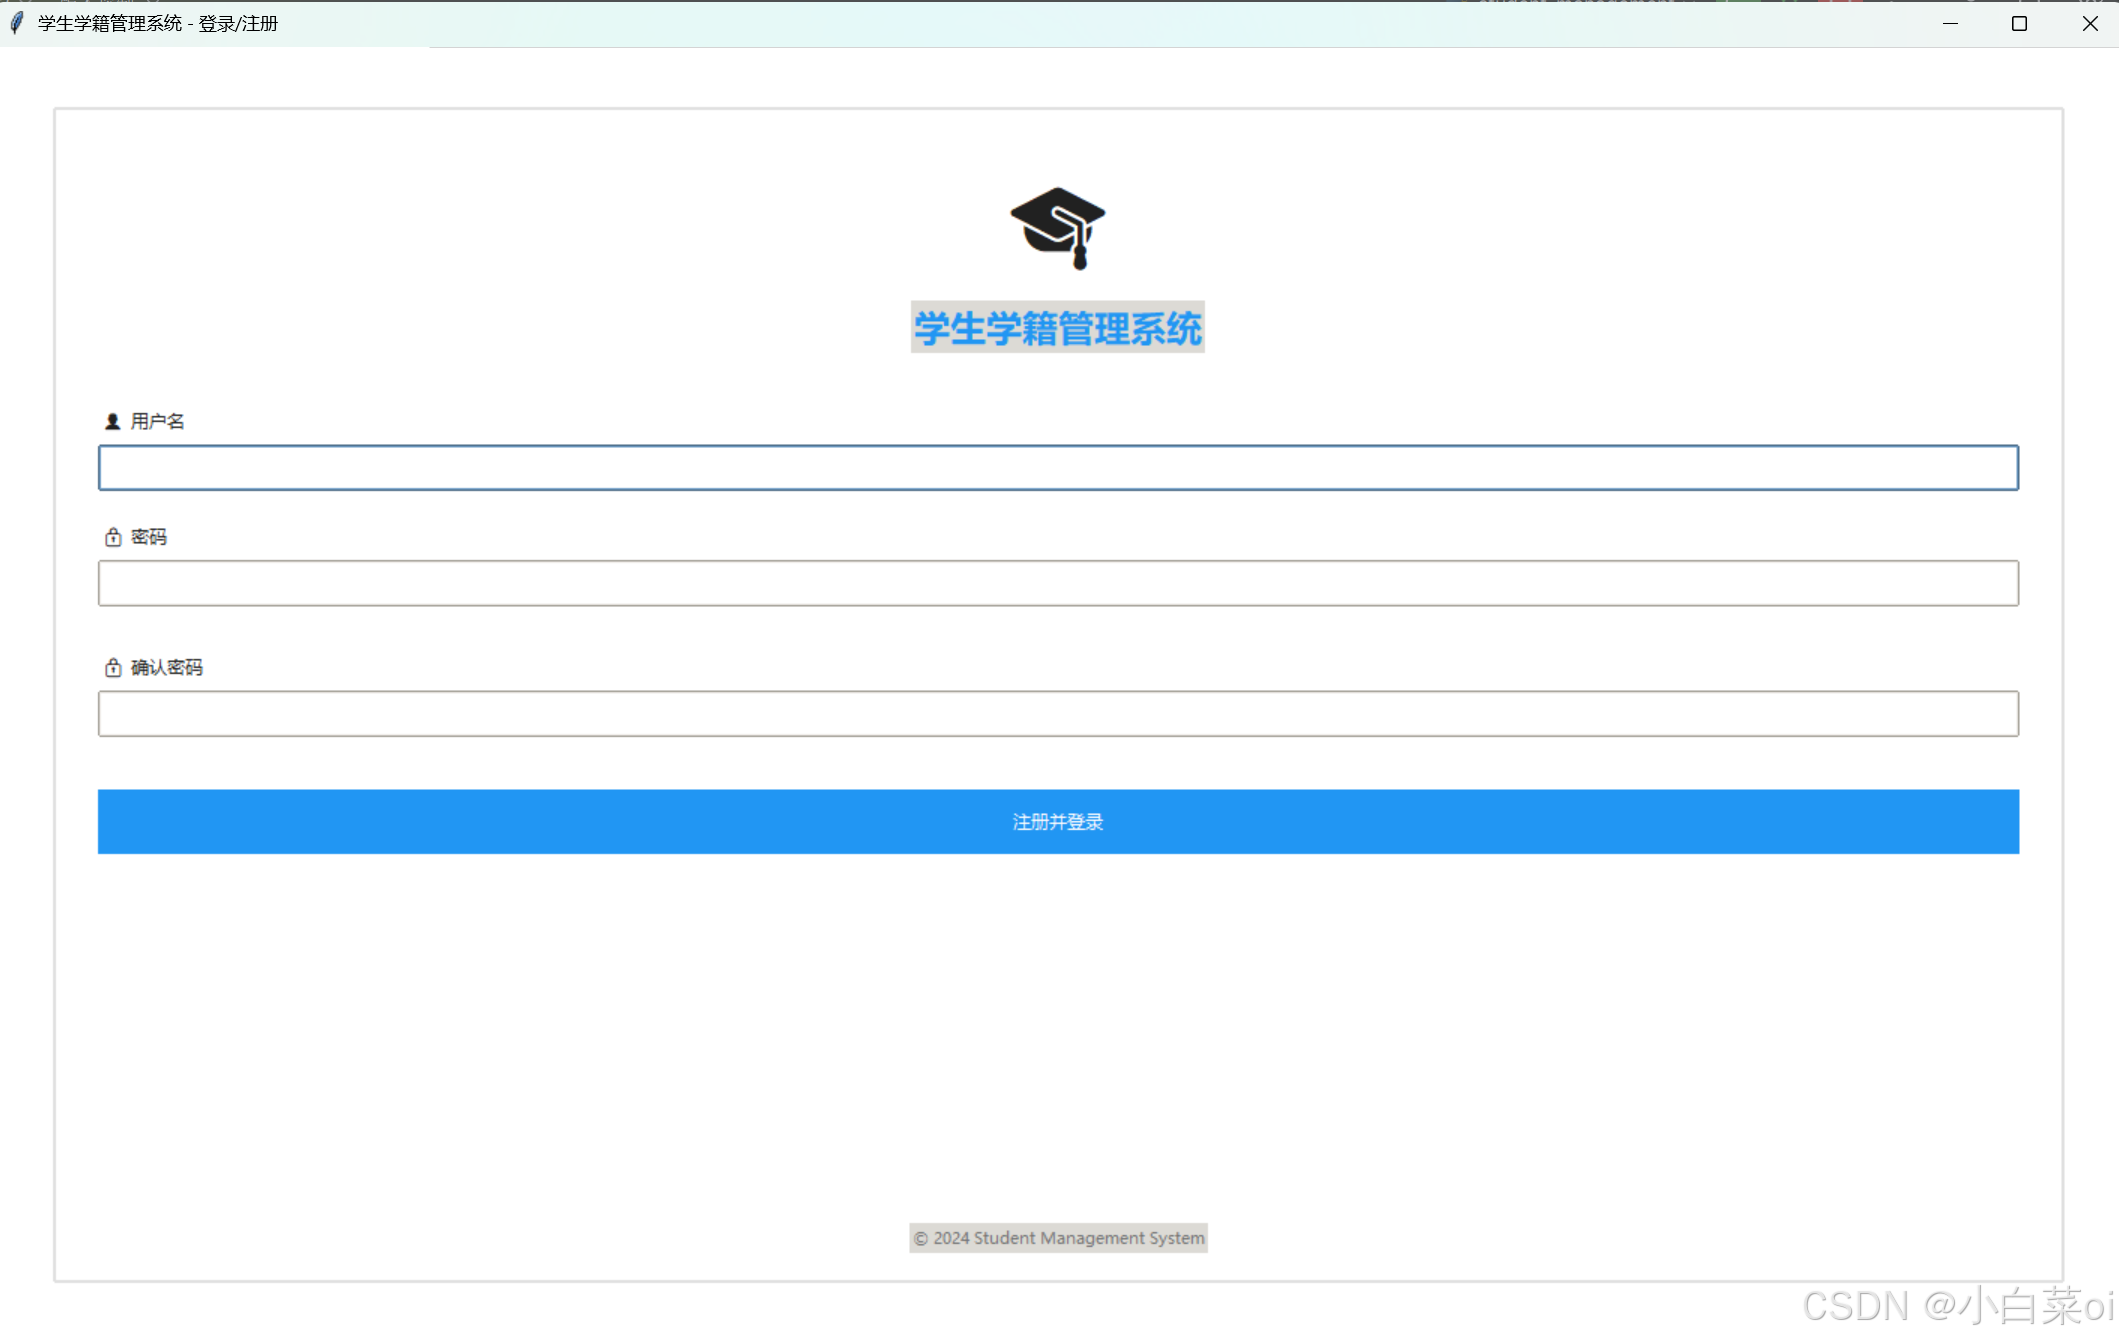
Task: Click the user silhouette icon beside 用户名
Action: click(x=112, y=421)
